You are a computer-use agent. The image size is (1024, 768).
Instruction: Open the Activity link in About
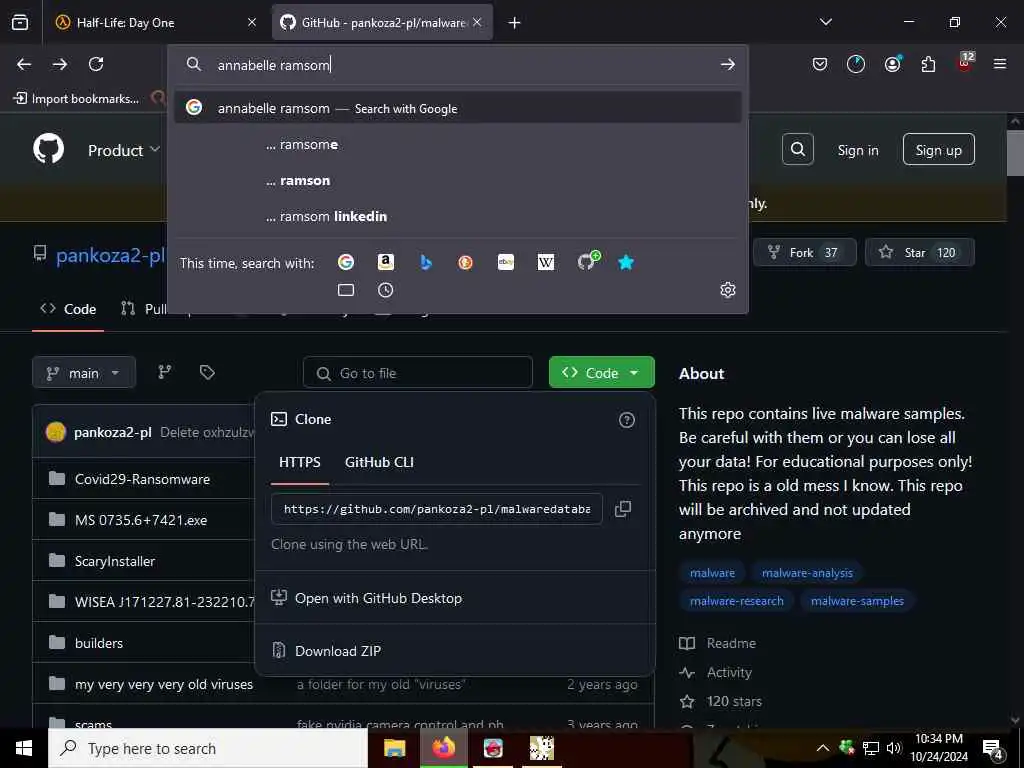pyautogui.click(x=729, y=672)
